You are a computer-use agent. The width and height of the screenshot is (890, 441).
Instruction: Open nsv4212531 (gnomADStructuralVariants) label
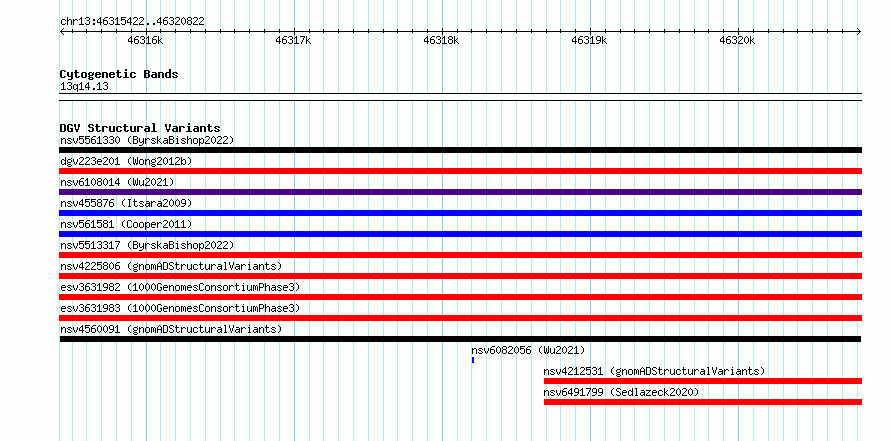click(x=654, y=371)
